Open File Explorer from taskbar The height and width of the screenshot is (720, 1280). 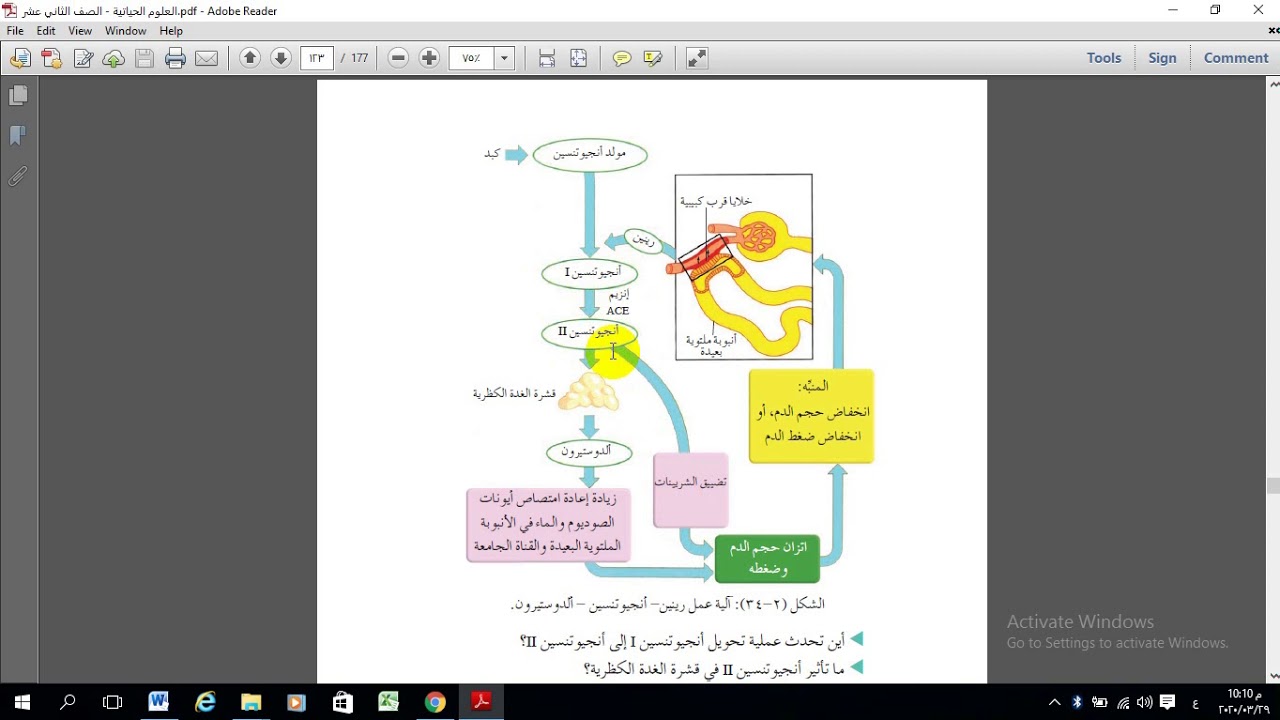tap(251, 702)
